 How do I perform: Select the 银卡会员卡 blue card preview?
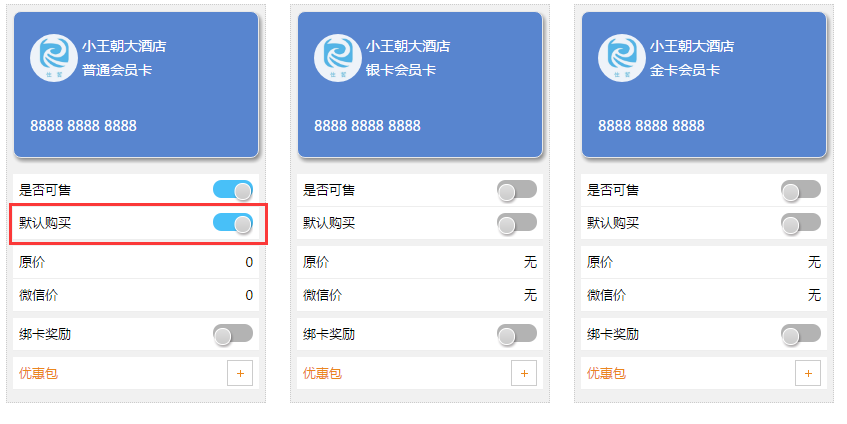point(420,85)
